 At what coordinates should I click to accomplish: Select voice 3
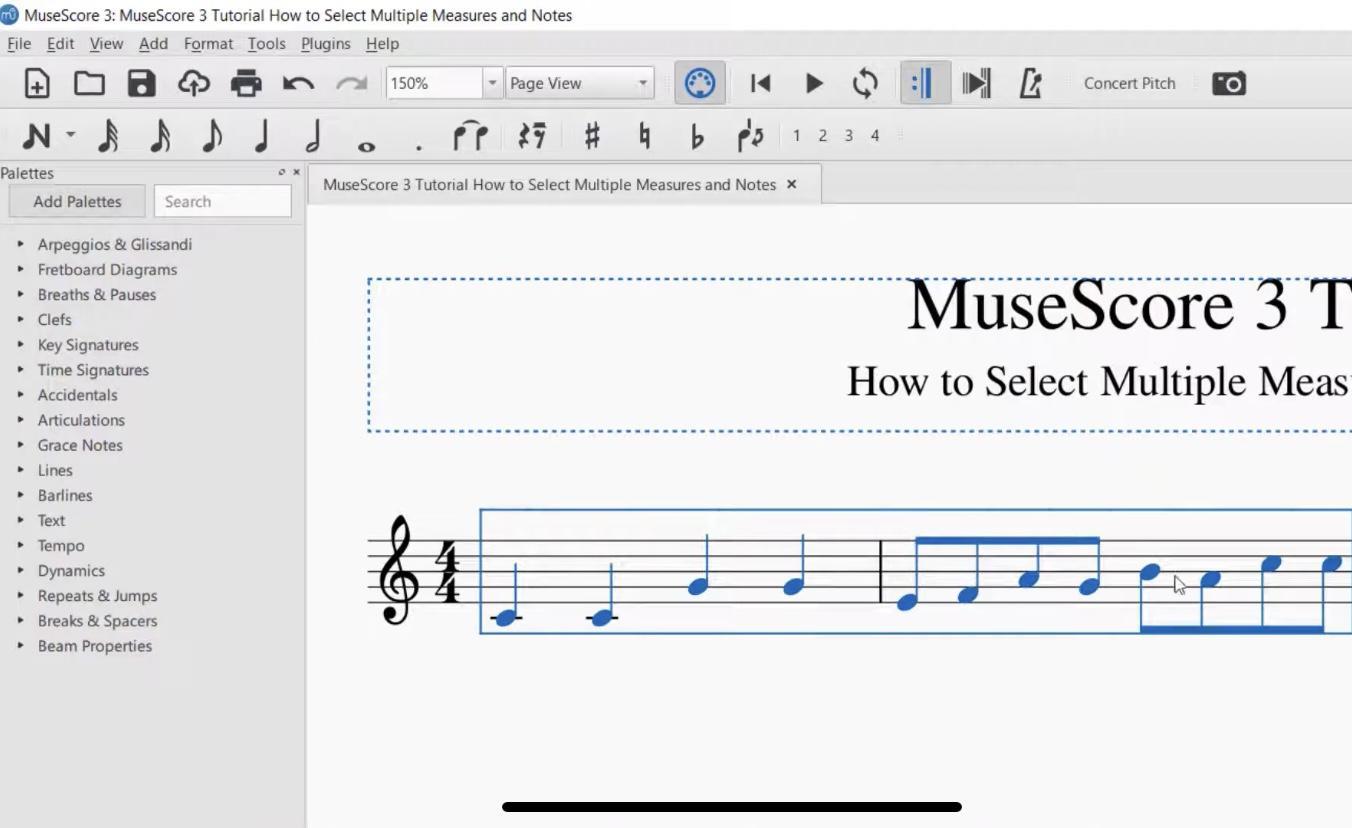(848, 135)
